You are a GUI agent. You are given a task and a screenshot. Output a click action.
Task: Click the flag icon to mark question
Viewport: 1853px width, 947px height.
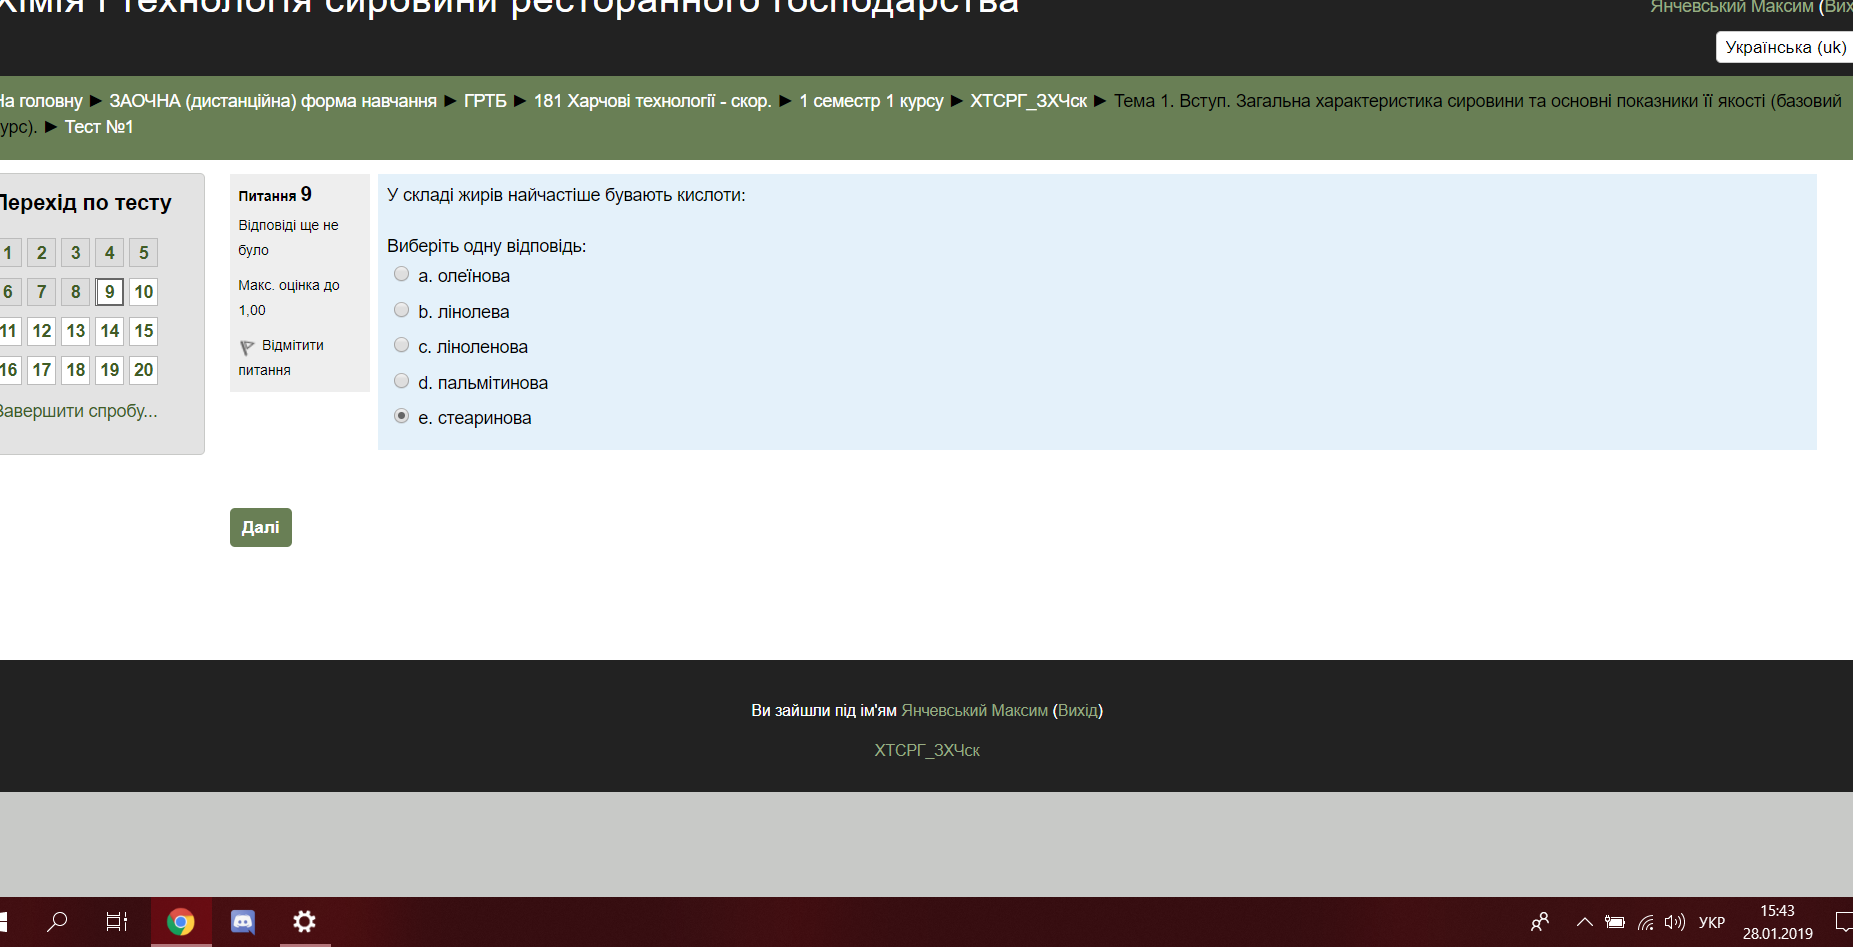tap(247, 347)
